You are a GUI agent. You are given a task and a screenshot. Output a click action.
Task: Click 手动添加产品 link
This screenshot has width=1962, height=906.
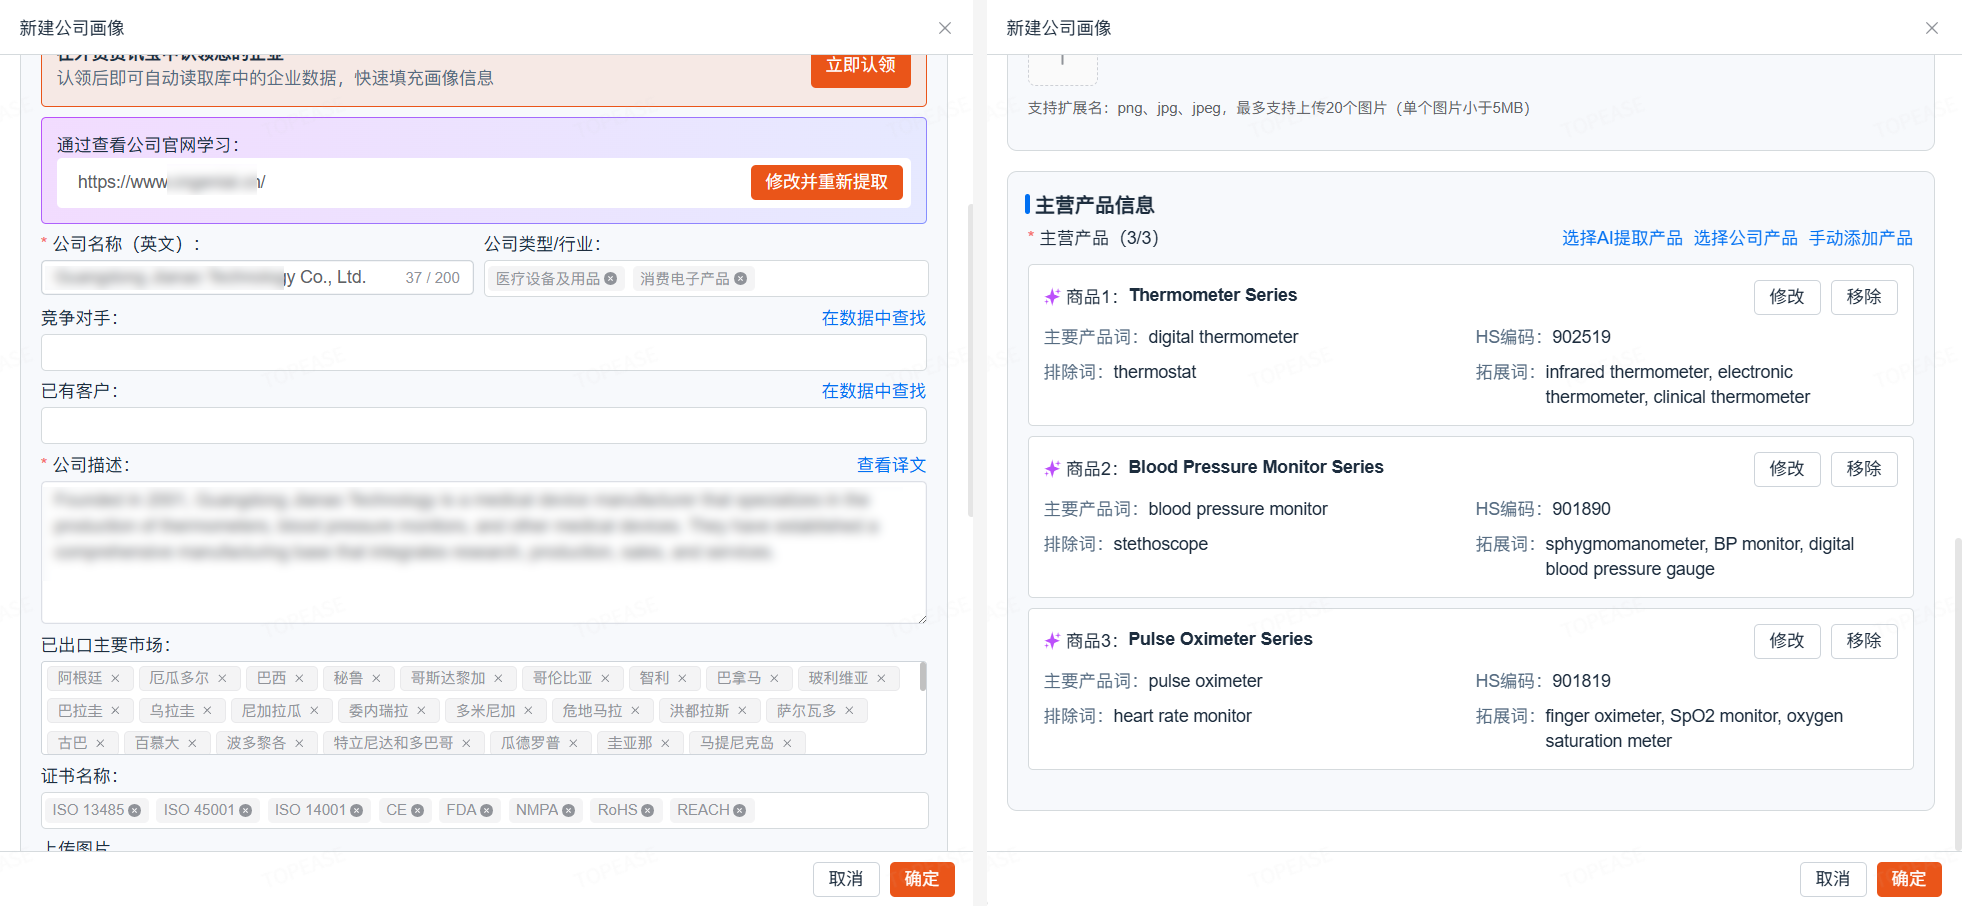[1860, 238]
